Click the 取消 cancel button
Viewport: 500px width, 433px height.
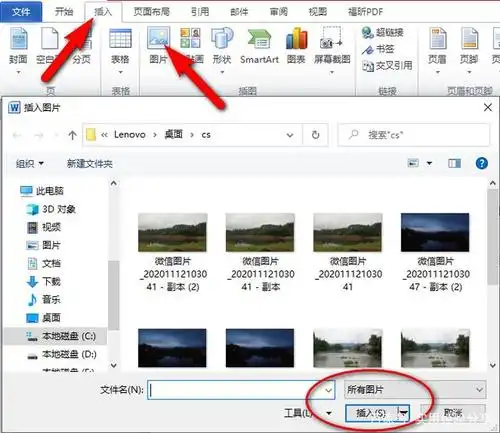(x=453, y=413)
